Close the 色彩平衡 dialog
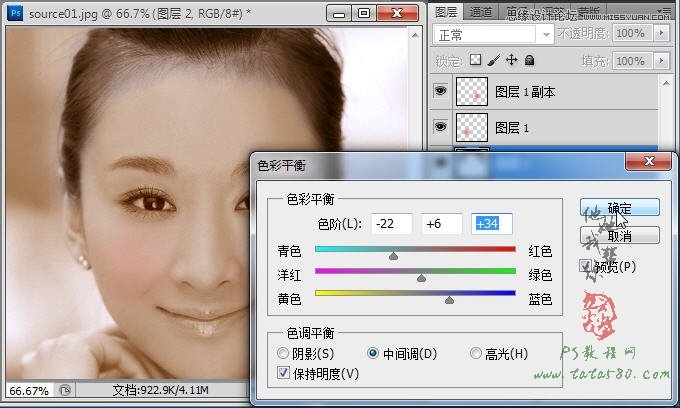The width and height of the screenshot is (680, 408). point(649,161)
